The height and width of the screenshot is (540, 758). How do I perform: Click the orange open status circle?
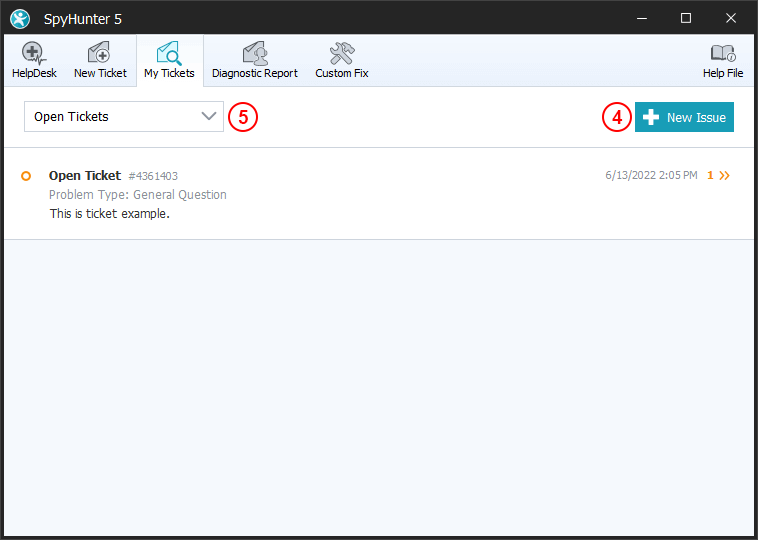point(26,176)
